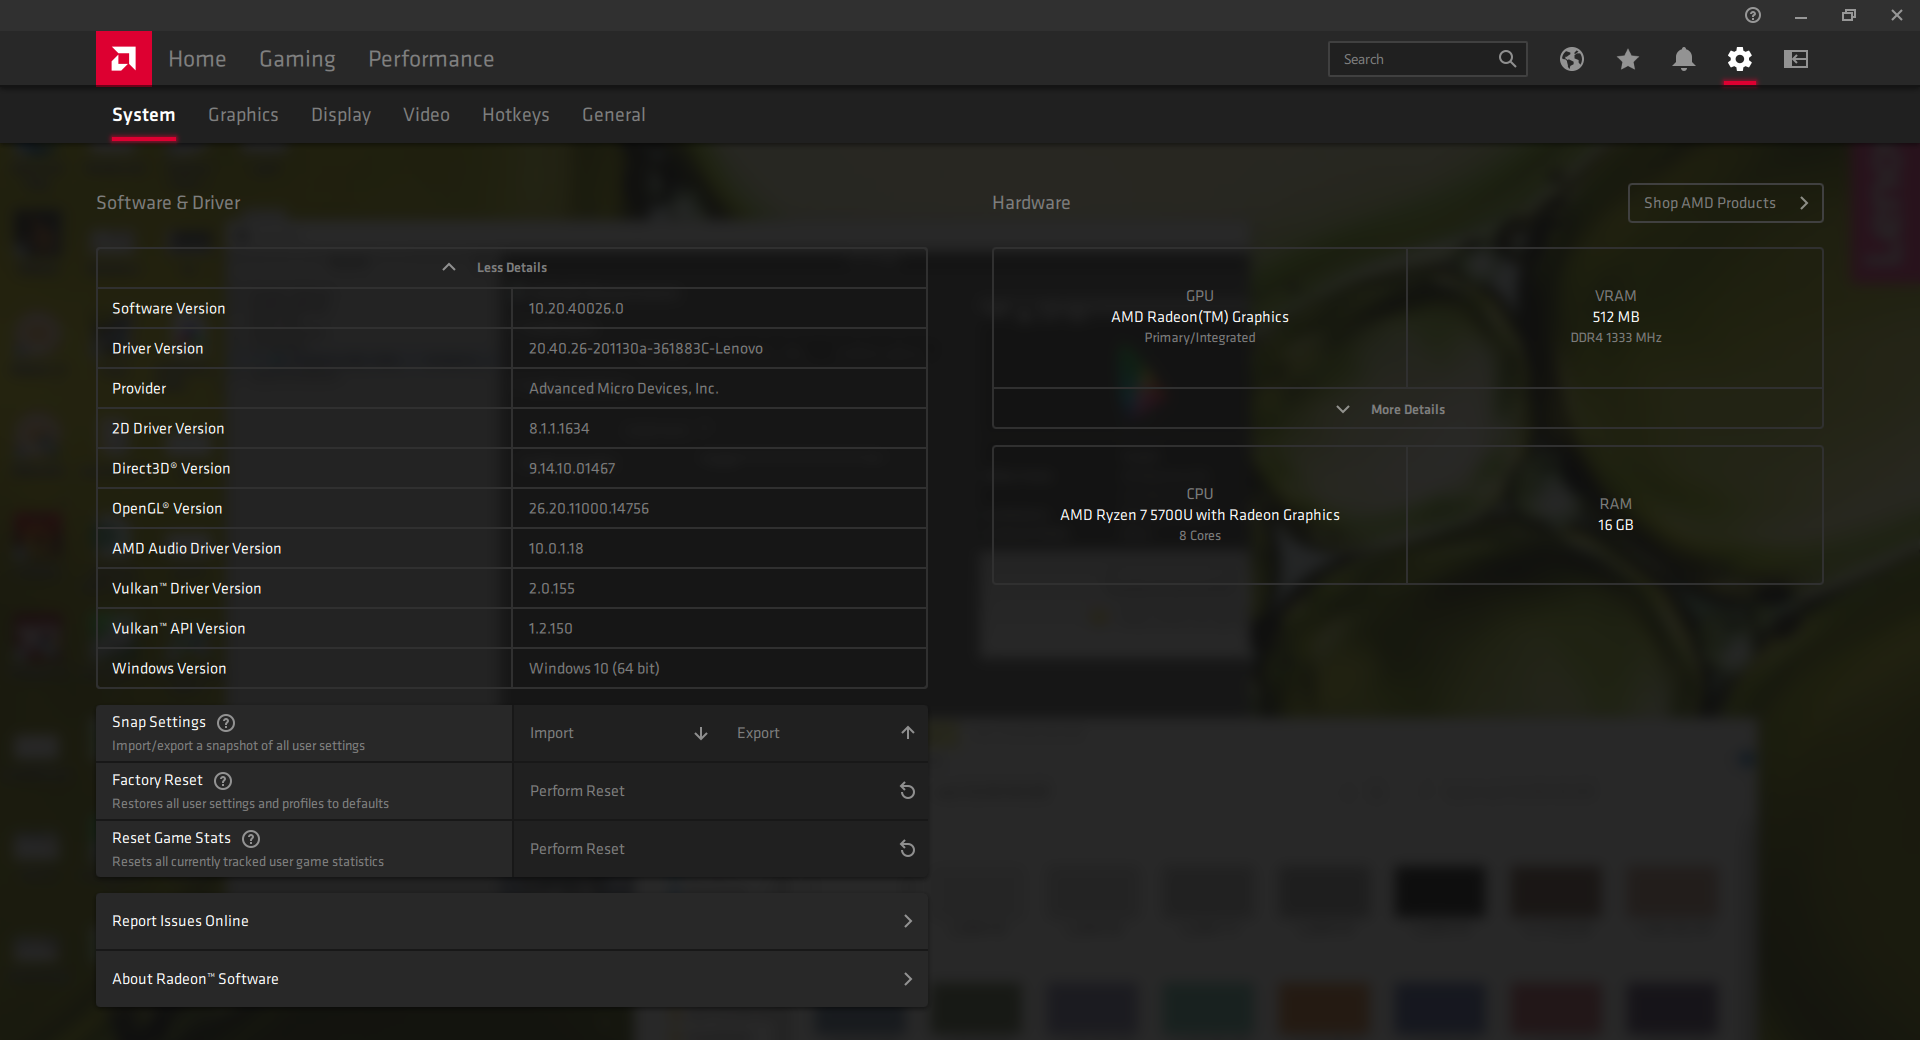Click the Primary/Integrated label
This screenshot has height=1040, width=1920.
click(x=1200, y=338)
